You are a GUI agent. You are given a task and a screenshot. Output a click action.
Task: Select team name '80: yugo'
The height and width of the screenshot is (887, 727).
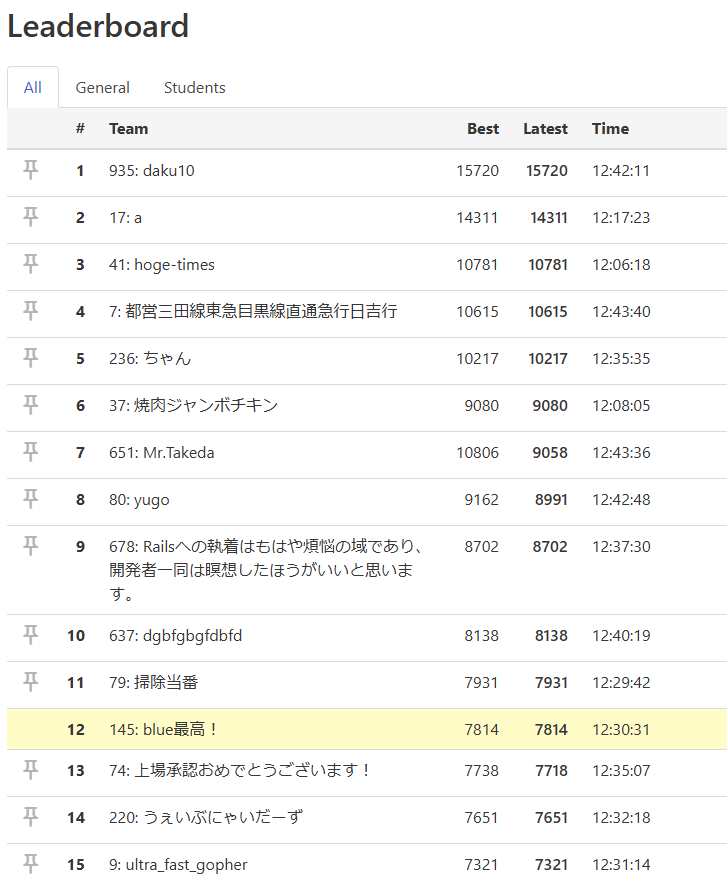click(139, 500)
